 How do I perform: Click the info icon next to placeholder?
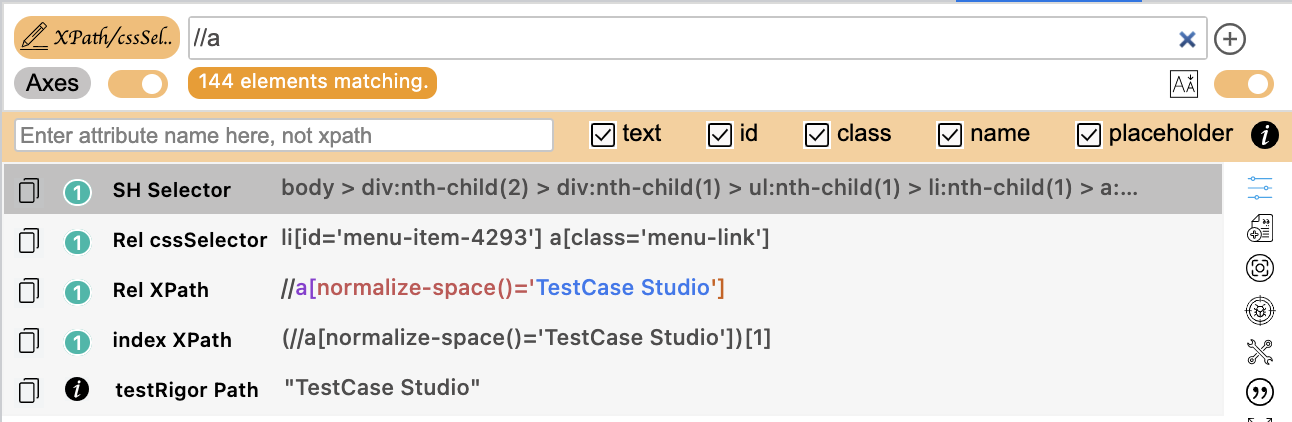coord(1265,135)
